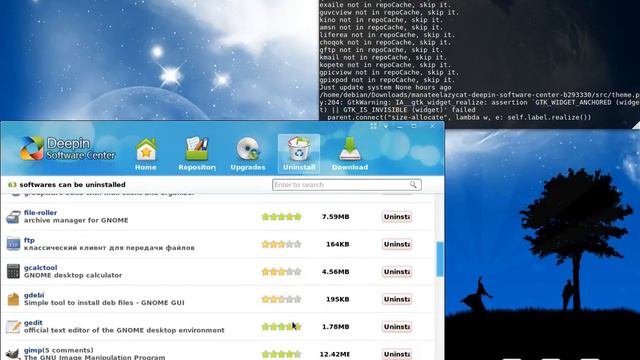Click the gdebi package icon
Viewport: 640px width, 360px height.
coord(13,299)
